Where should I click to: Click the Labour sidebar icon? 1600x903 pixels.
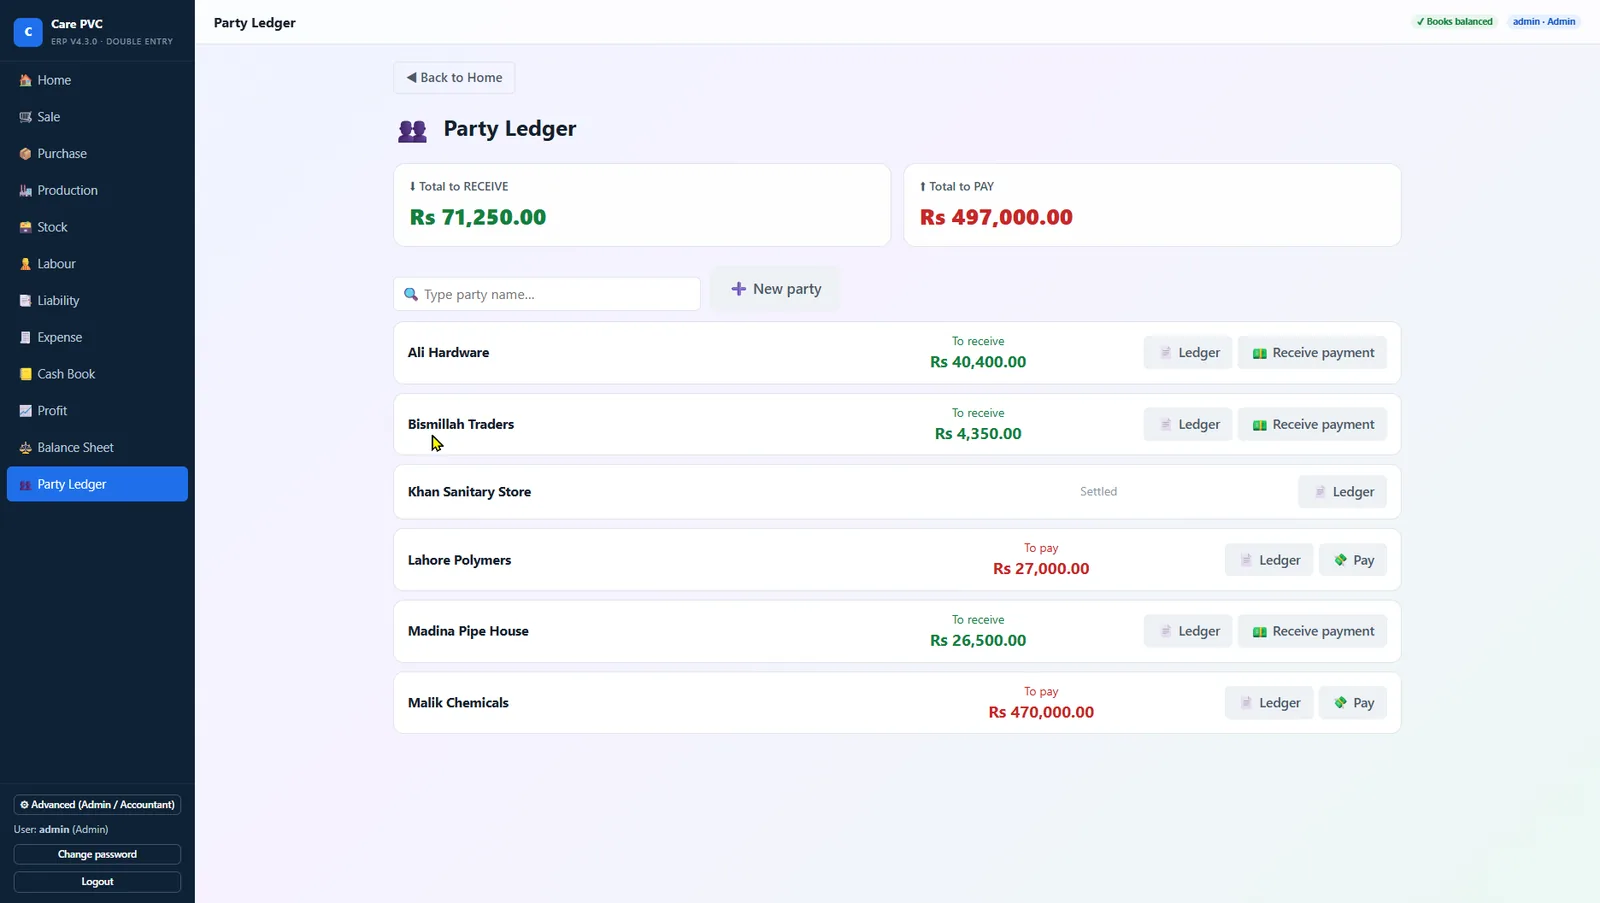tap(26, 264)
